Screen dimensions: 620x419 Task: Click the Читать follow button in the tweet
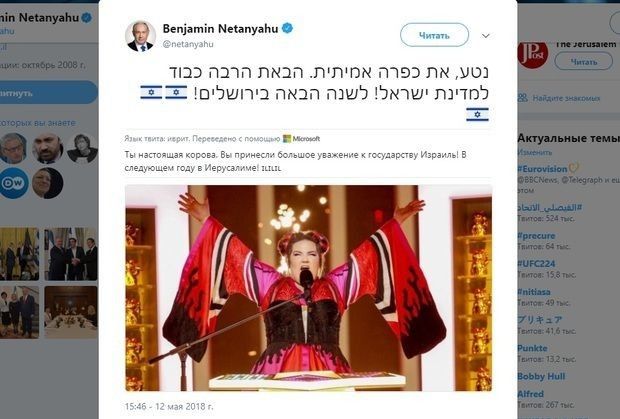[435, 35]
